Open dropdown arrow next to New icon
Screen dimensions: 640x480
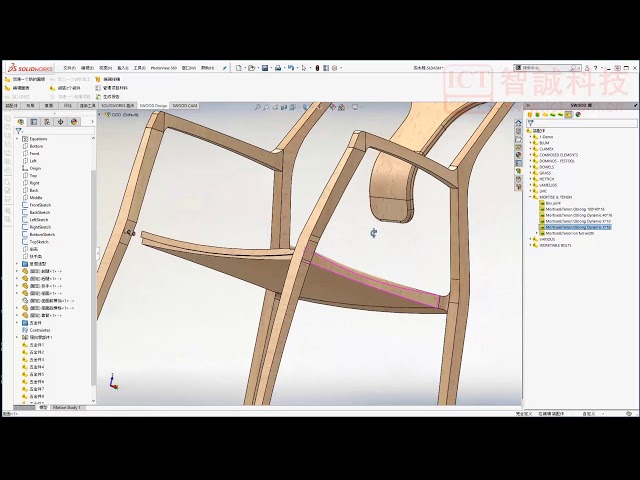pos(245,68)
